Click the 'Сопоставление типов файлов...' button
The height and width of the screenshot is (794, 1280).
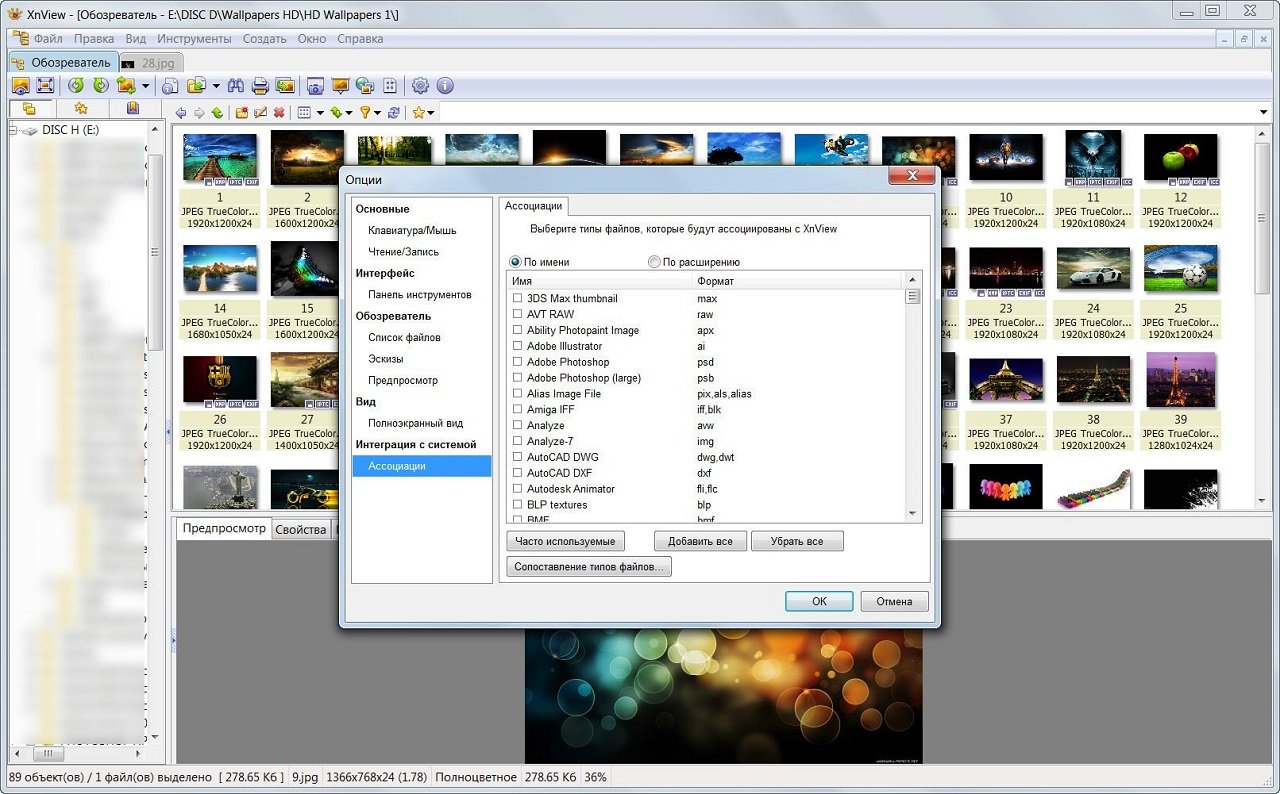tap(589, 567)
